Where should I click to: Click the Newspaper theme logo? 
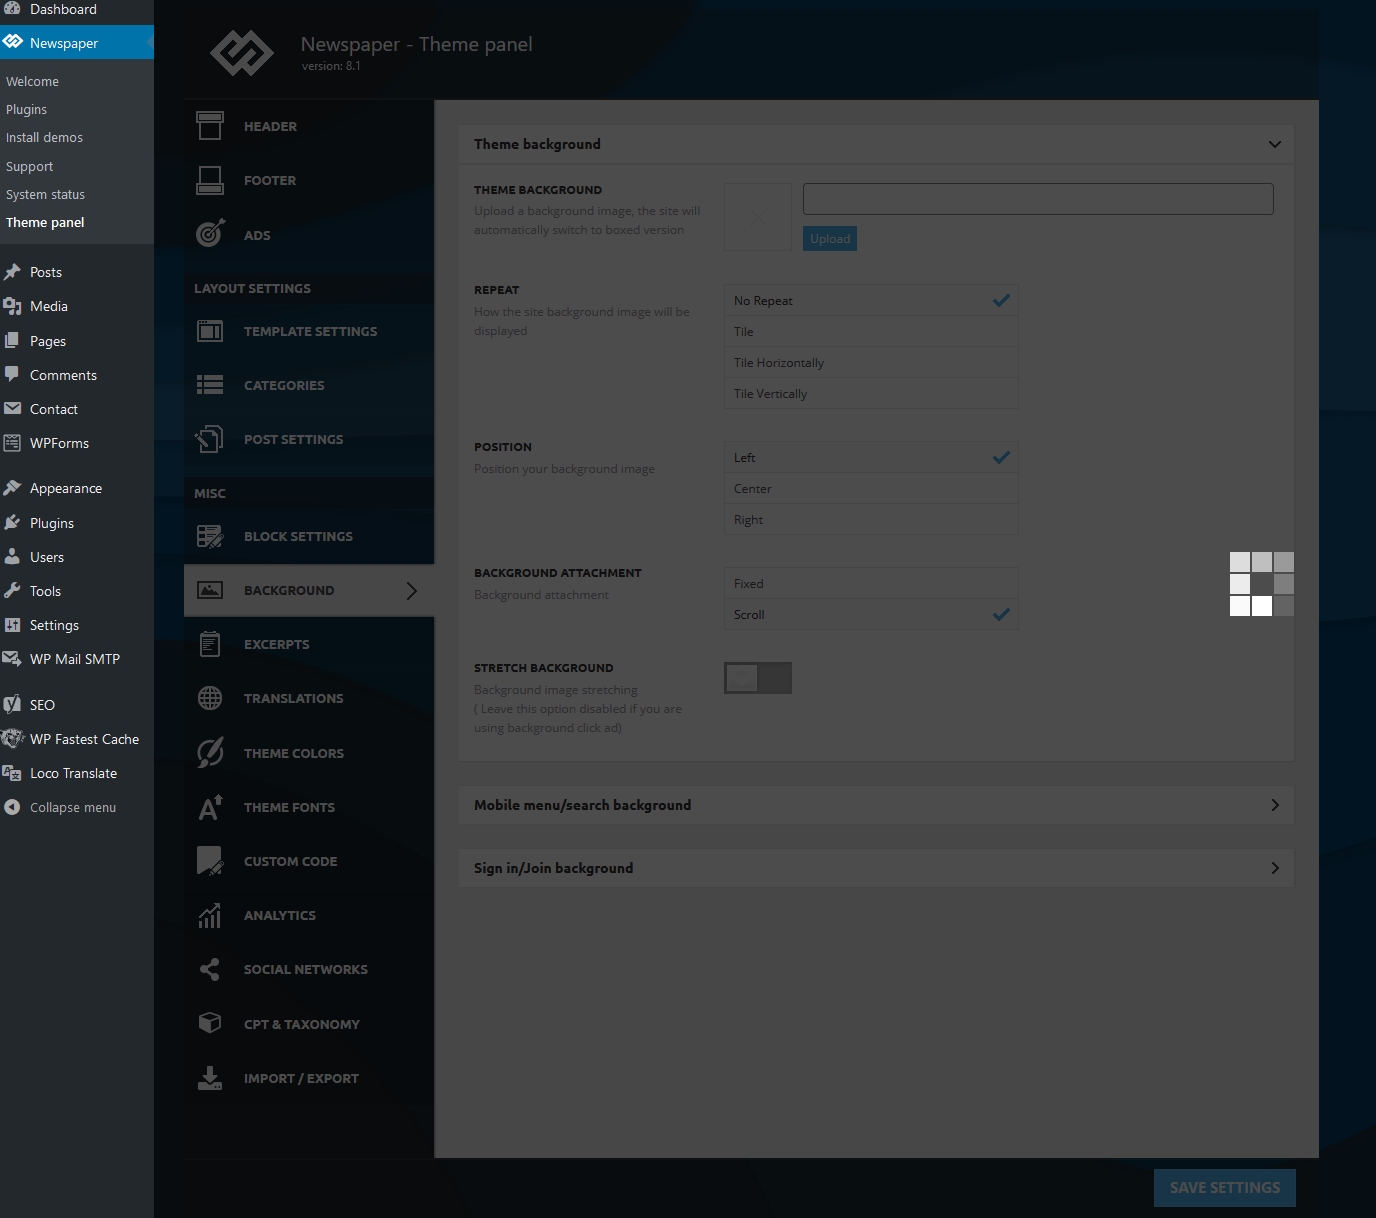(x=241, y=53)
